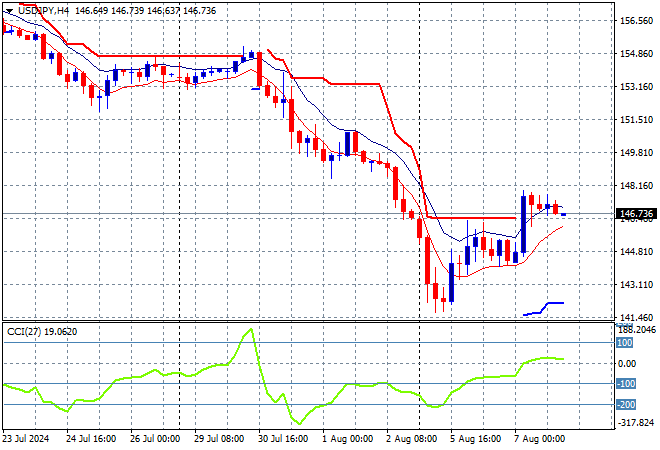
Task: Click the CCI -200 level label
Action: tap(625, 405)
